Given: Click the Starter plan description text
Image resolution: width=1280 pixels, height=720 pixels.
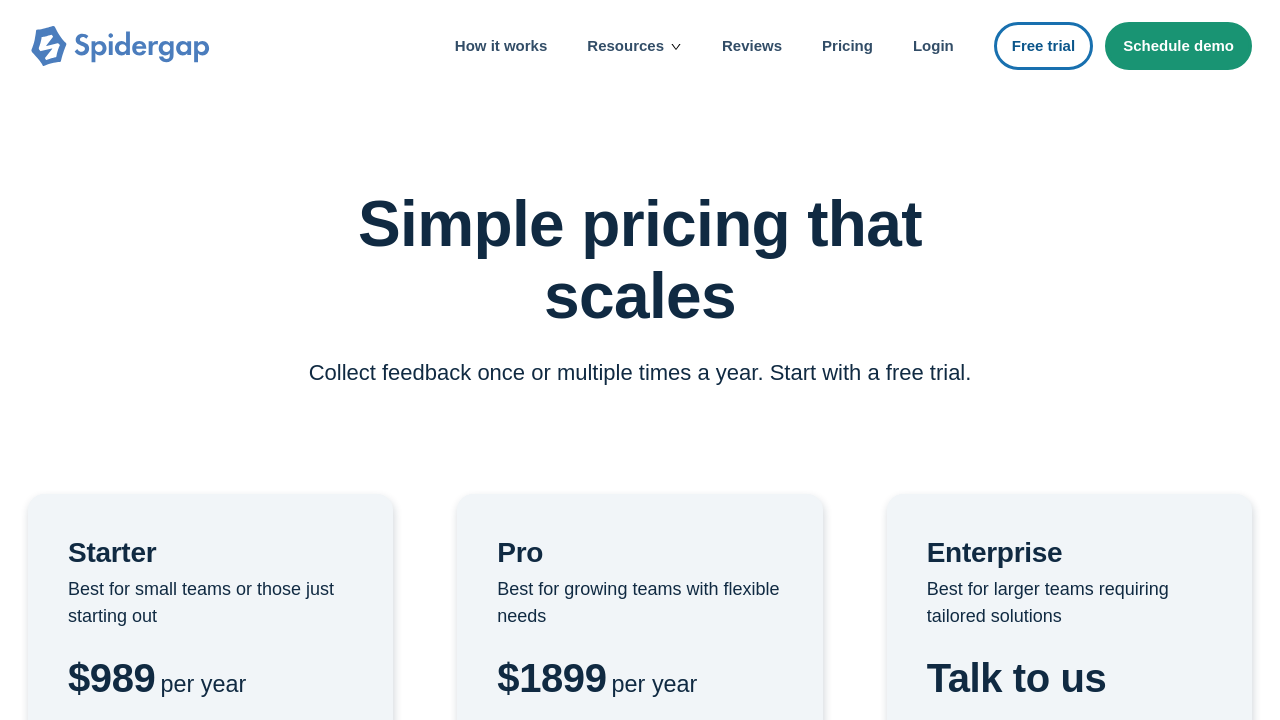Looking at the screenshot, I should 201,602.
